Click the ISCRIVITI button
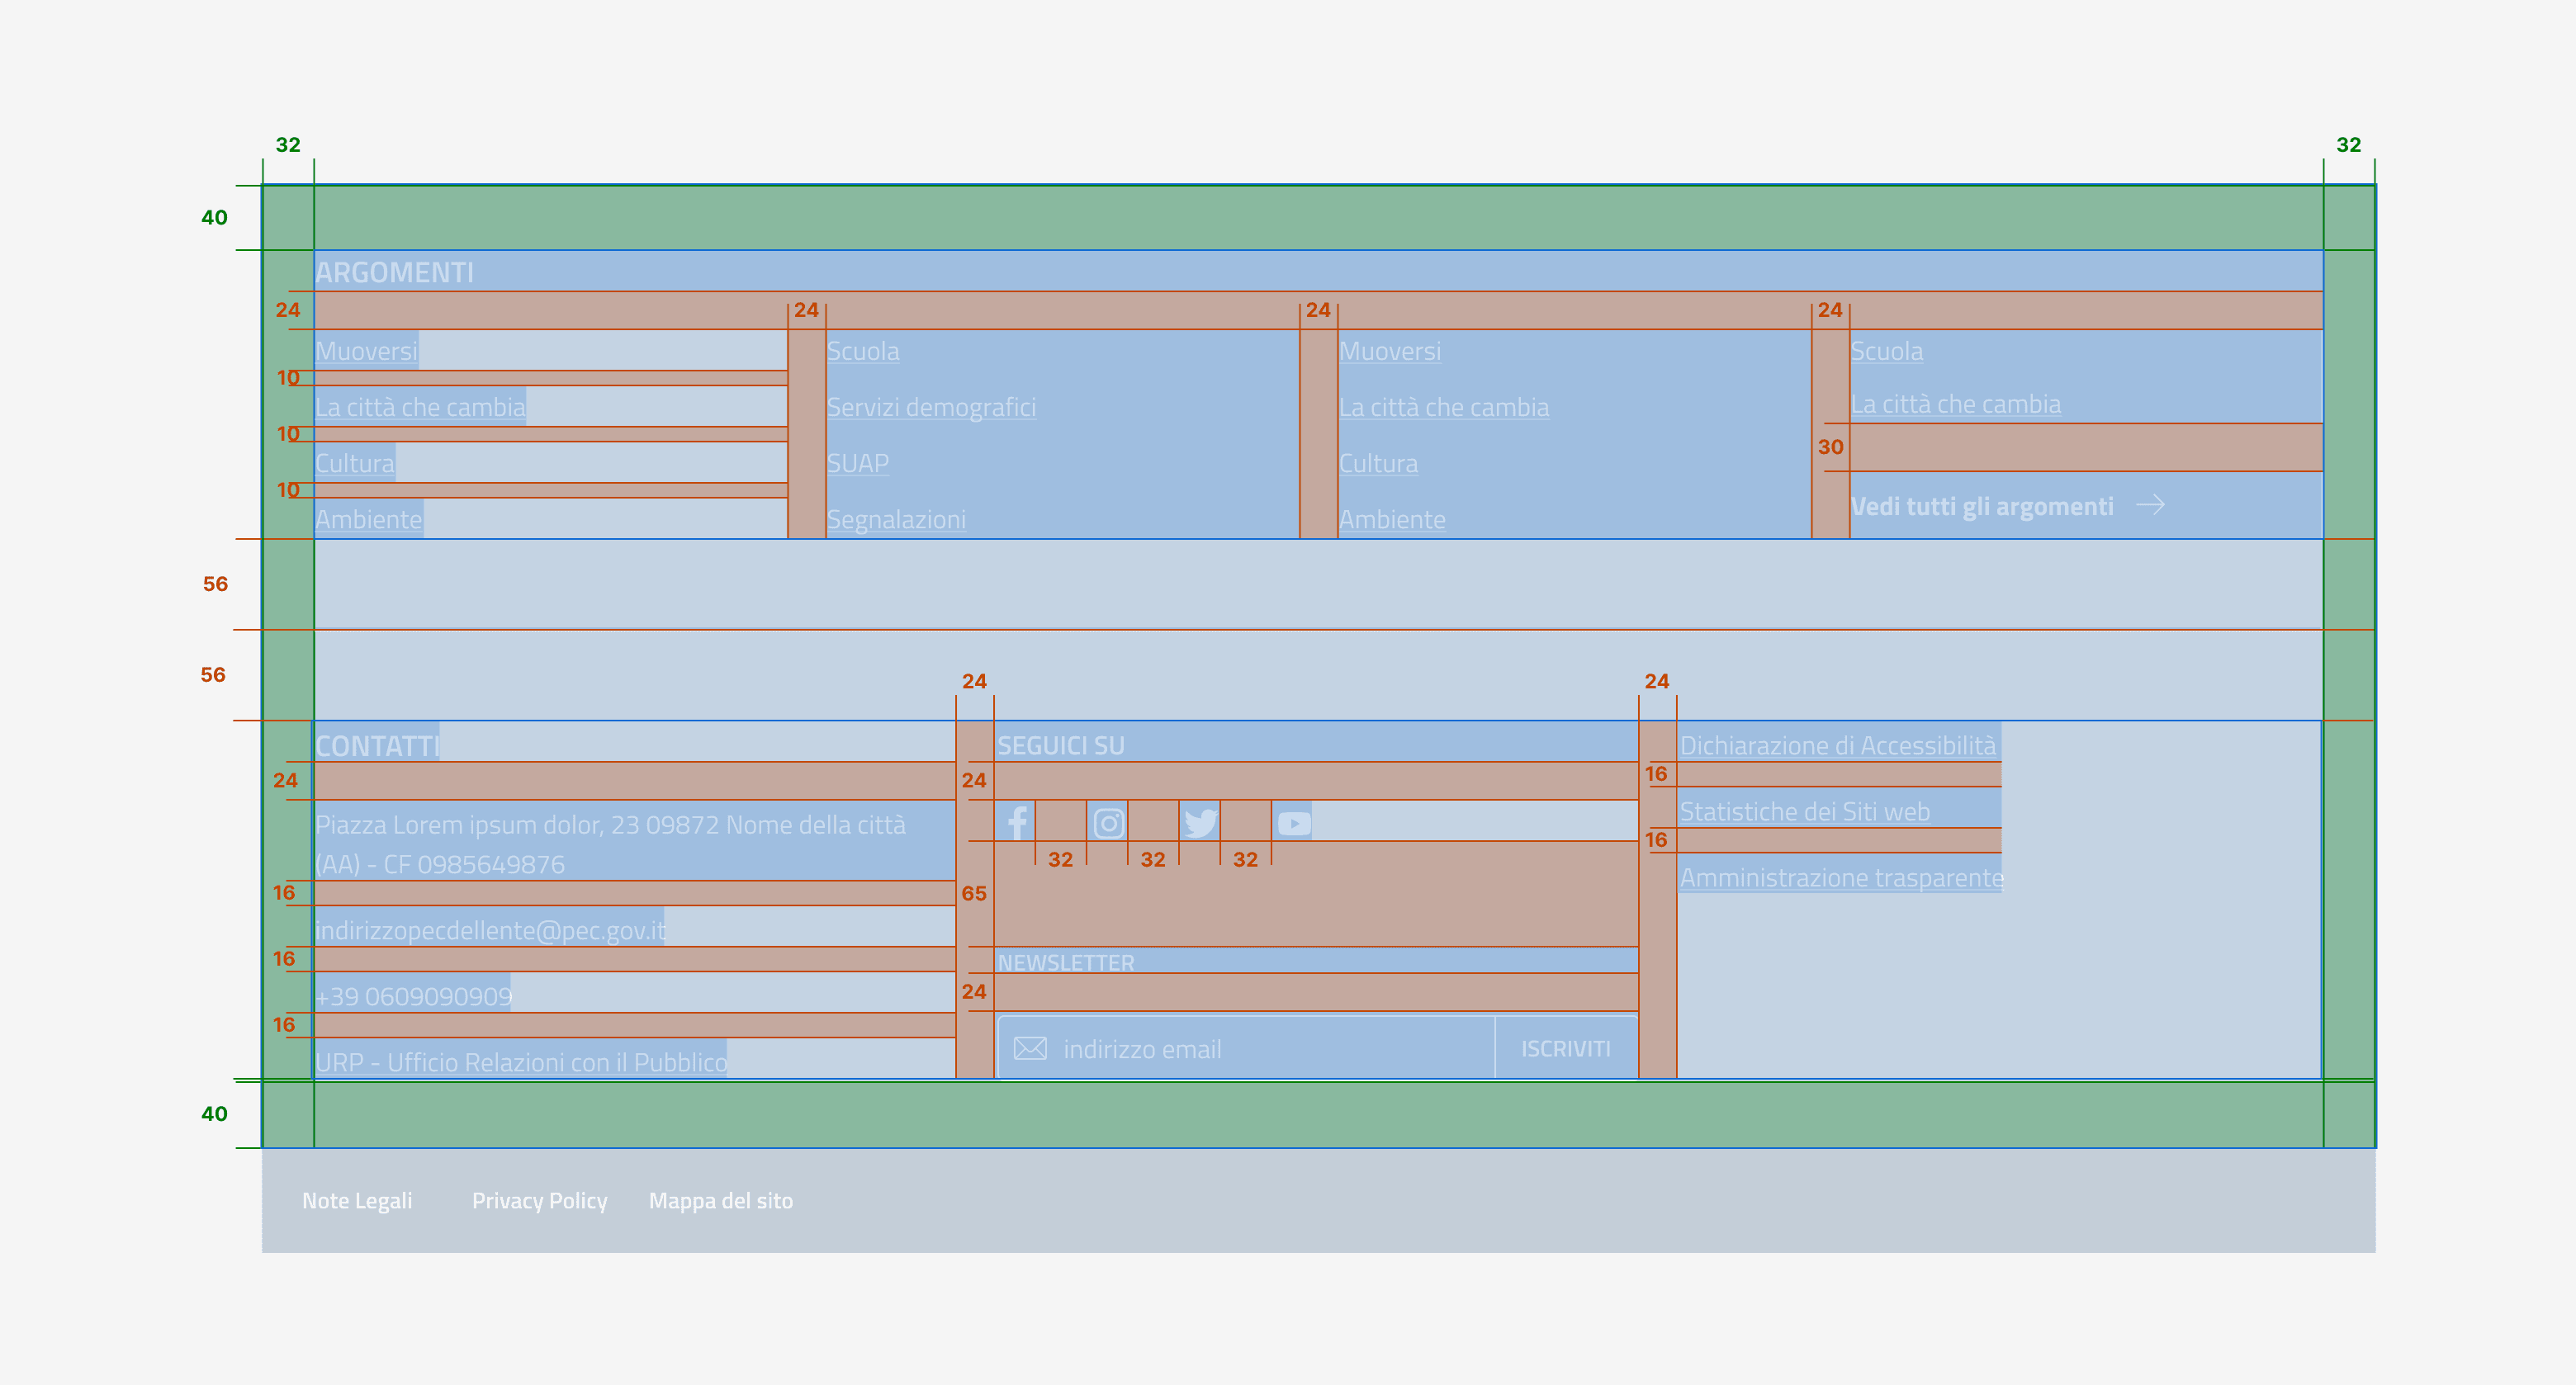This screenshot has width=2576, height=1385. 1566,1049
